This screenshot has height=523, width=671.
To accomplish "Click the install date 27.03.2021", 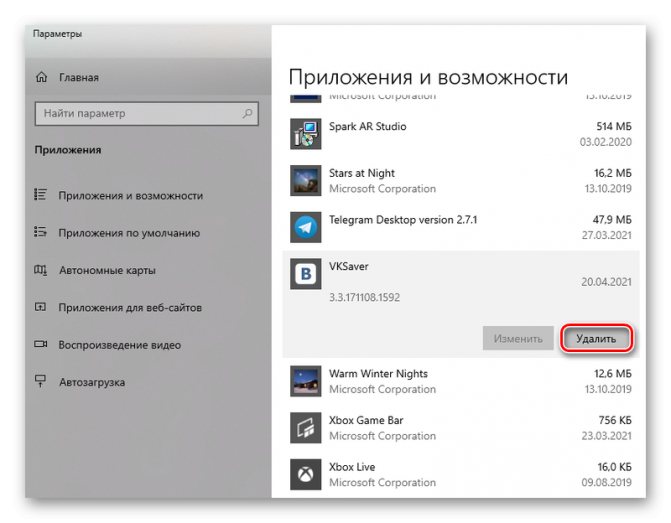I will tap(606, 235).
